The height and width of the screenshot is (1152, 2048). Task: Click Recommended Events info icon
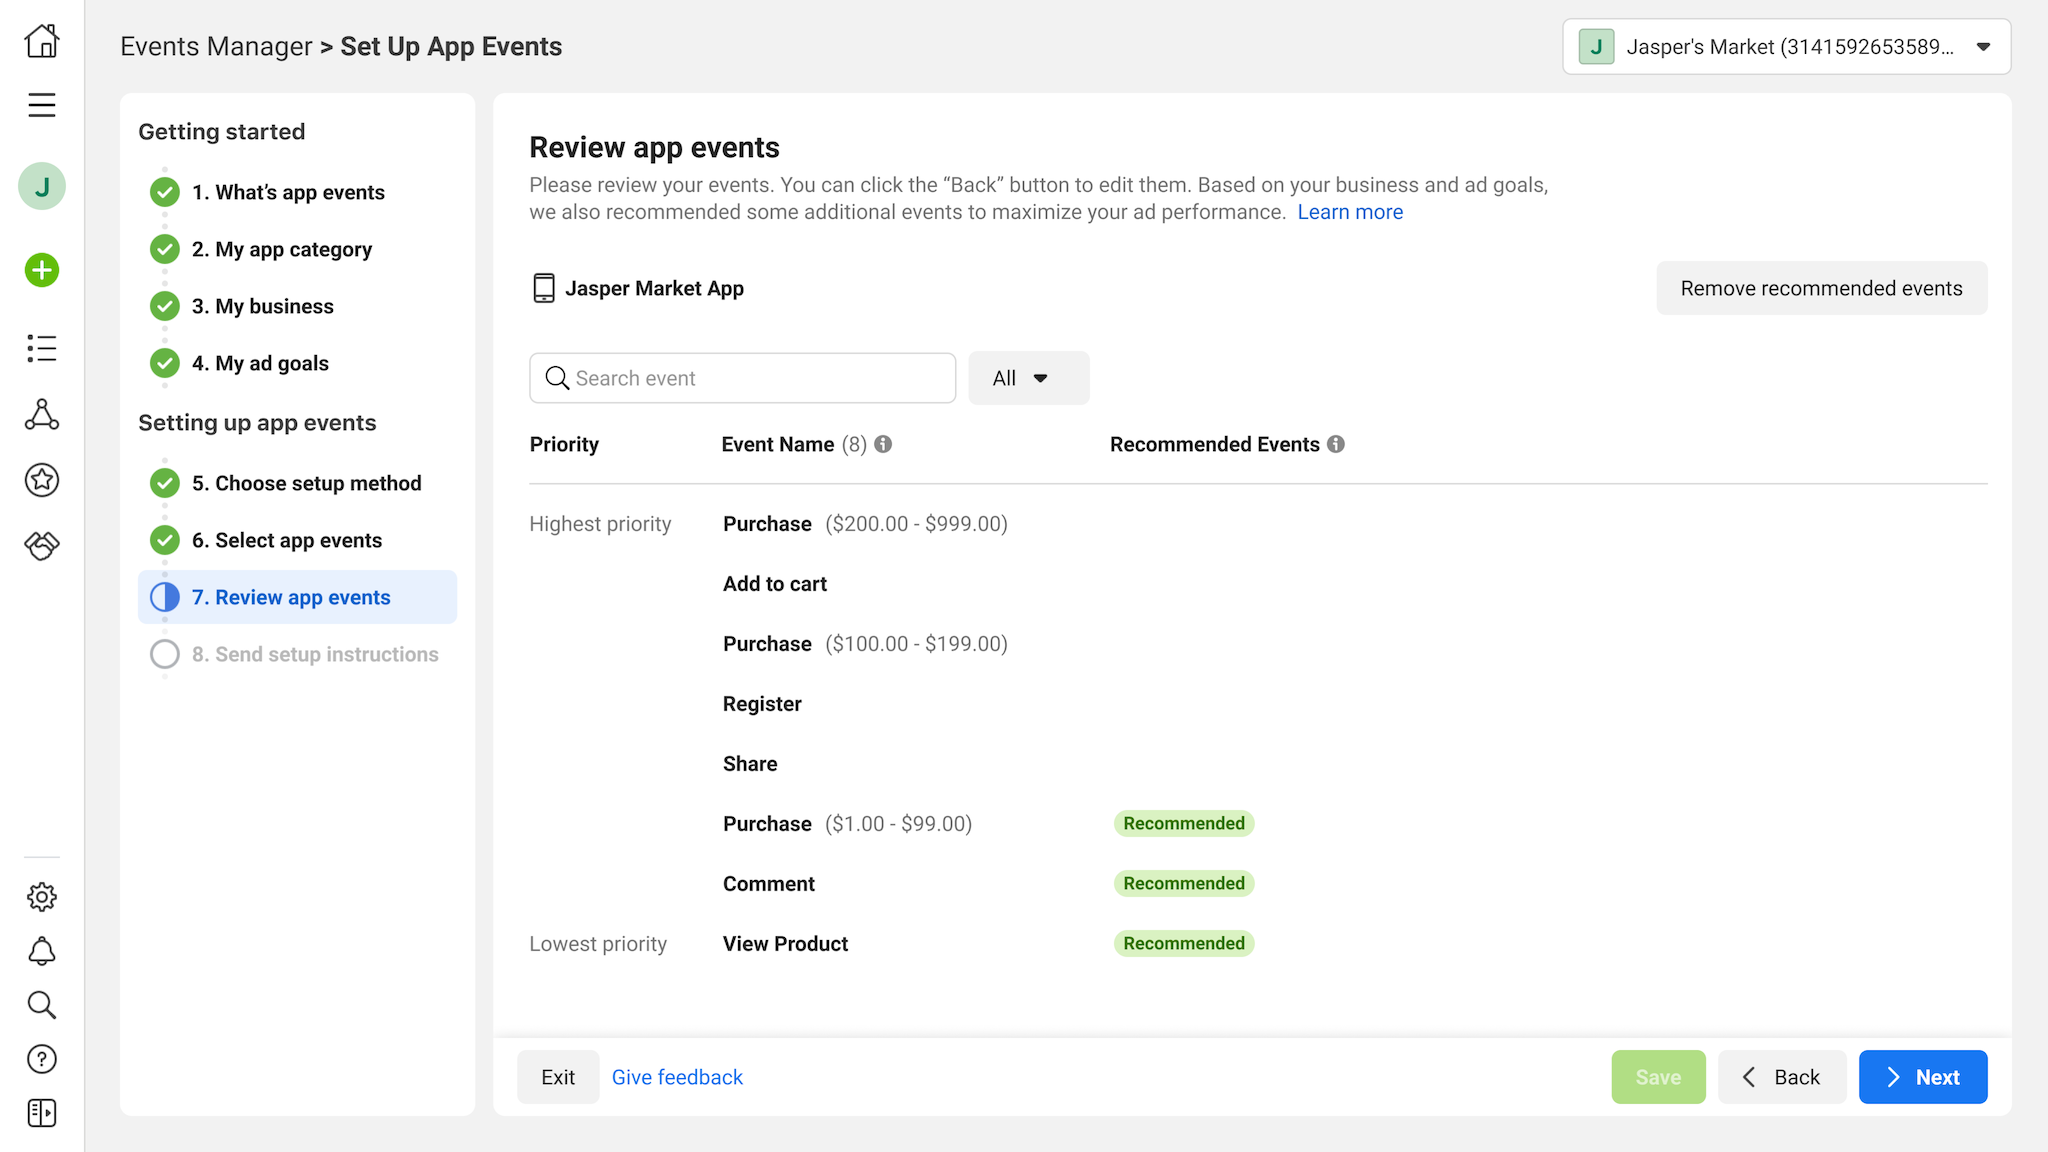click(1336, 444)
